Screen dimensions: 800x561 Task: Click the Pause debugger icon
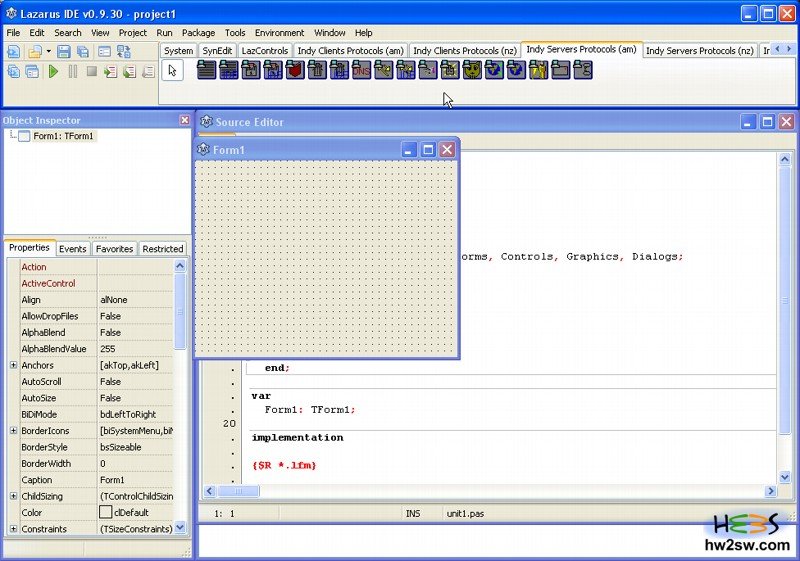pyautogui.click(x=73, y=71)
